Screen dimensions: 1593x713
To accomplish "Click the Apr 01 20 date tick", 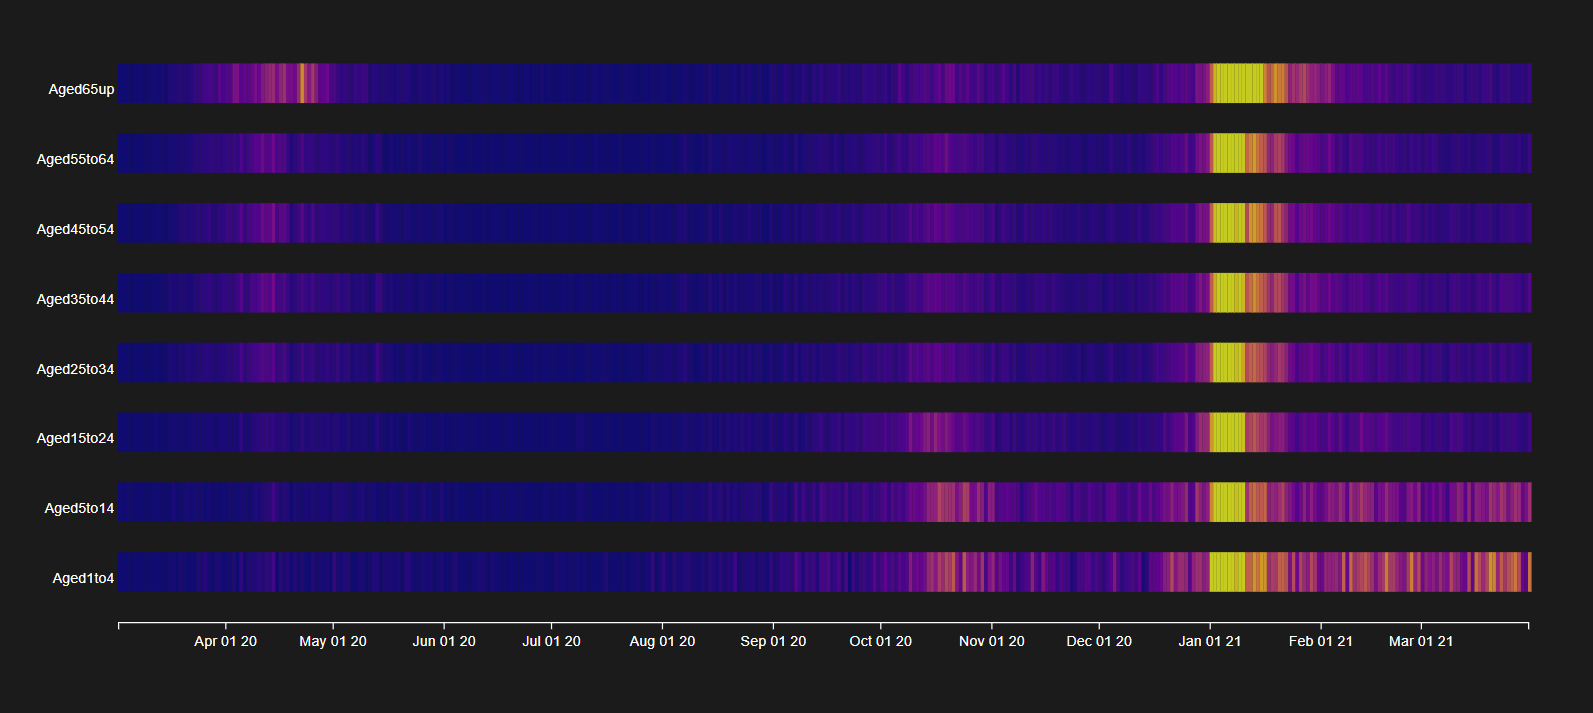I will (x=225, y=641).
